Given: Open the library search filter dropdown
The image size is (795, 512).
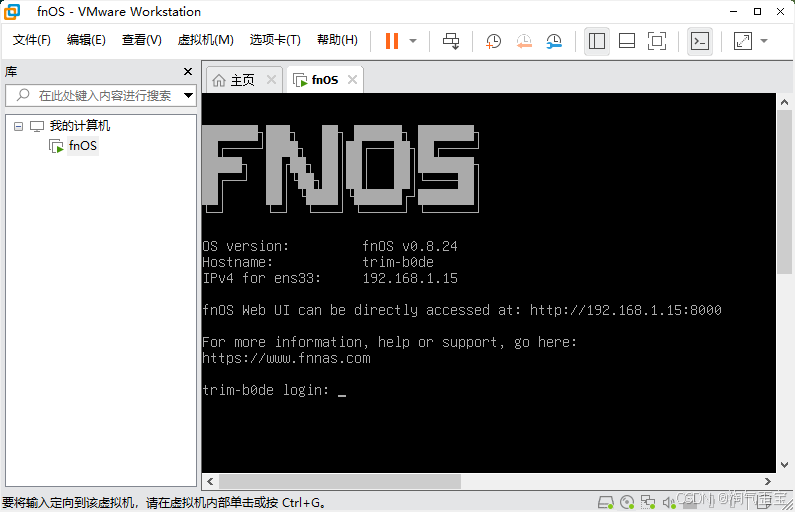Looking at the screenshot, I should coord(189,95).
